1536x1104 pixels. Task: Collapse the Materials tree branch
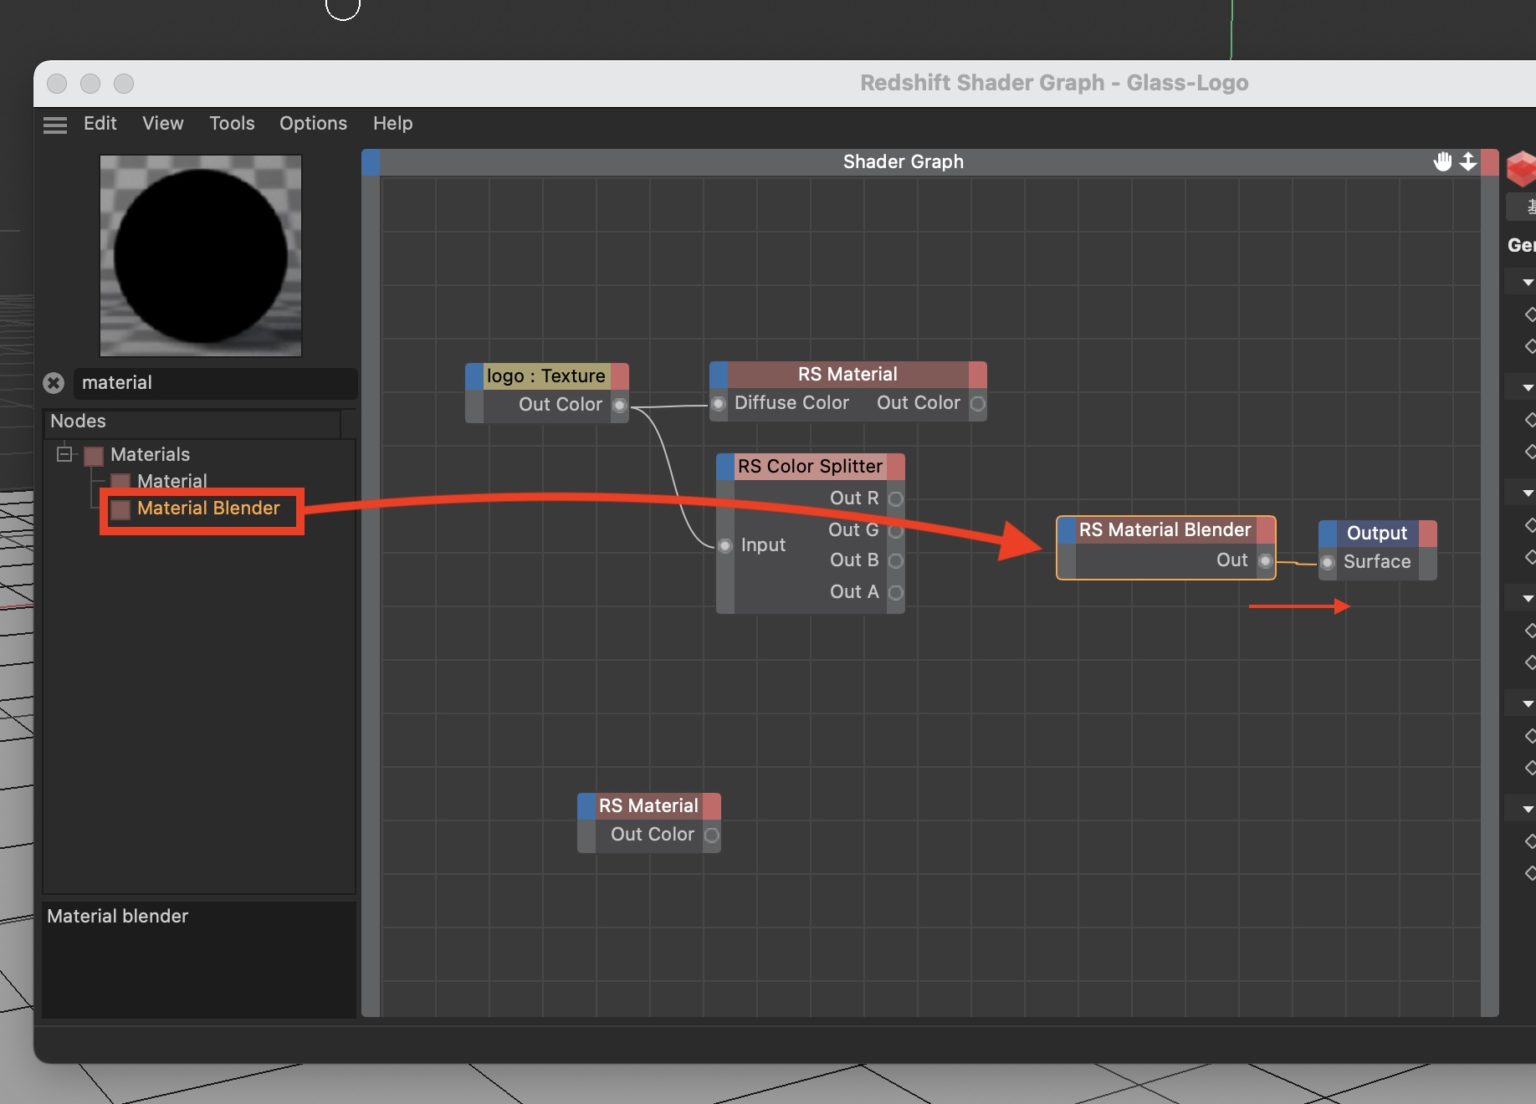(x=63, y=454)
